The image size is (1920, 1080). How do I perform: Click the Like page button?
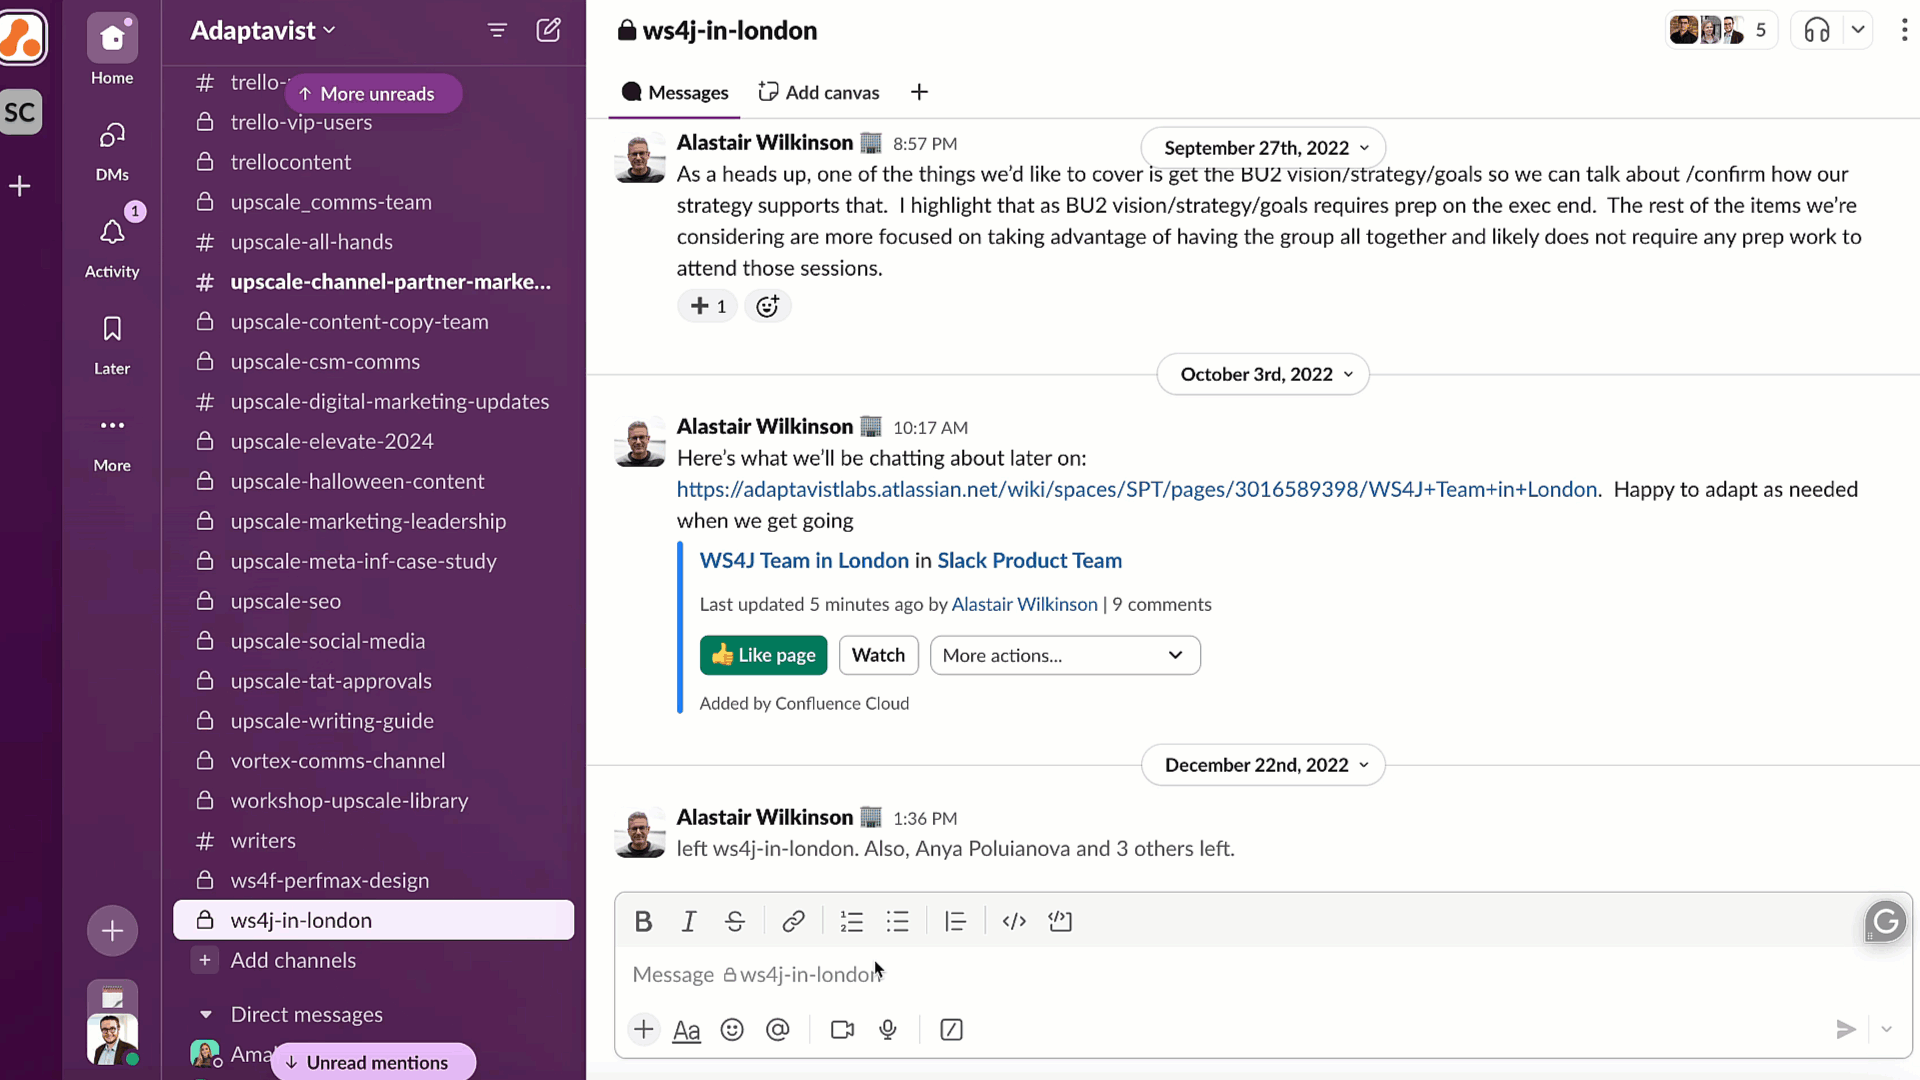[x=762, y=655]
